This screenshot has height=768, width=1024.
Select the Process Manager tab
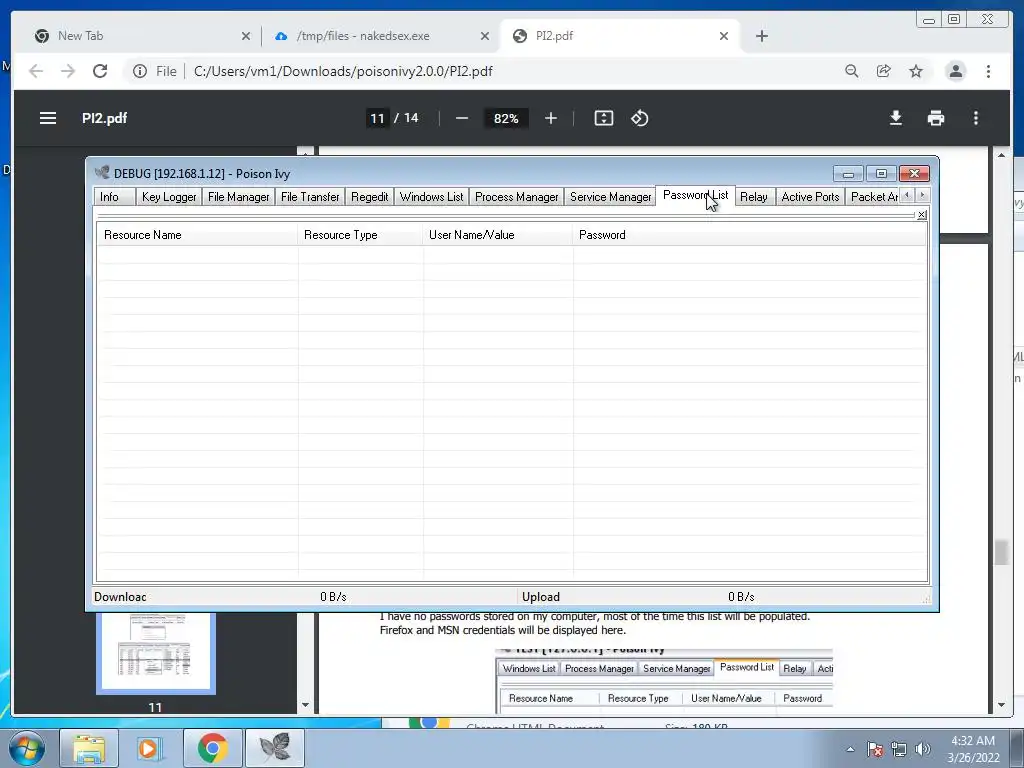[x=517, y=197]
